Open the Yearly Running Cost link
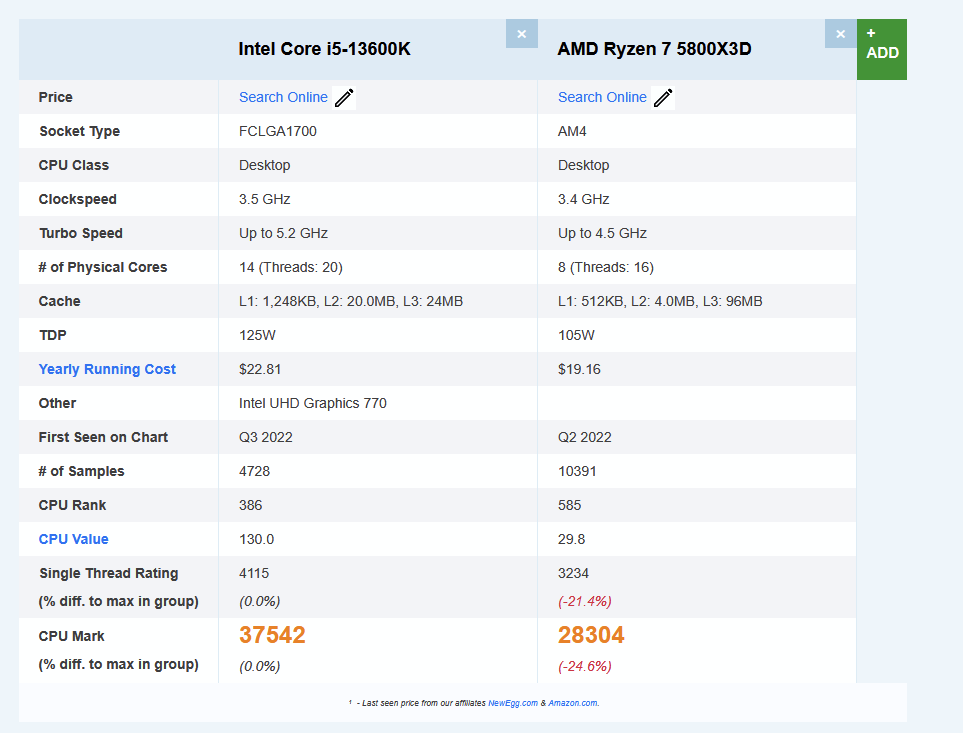The image size is (963, 733). click(x=107, y=369)
